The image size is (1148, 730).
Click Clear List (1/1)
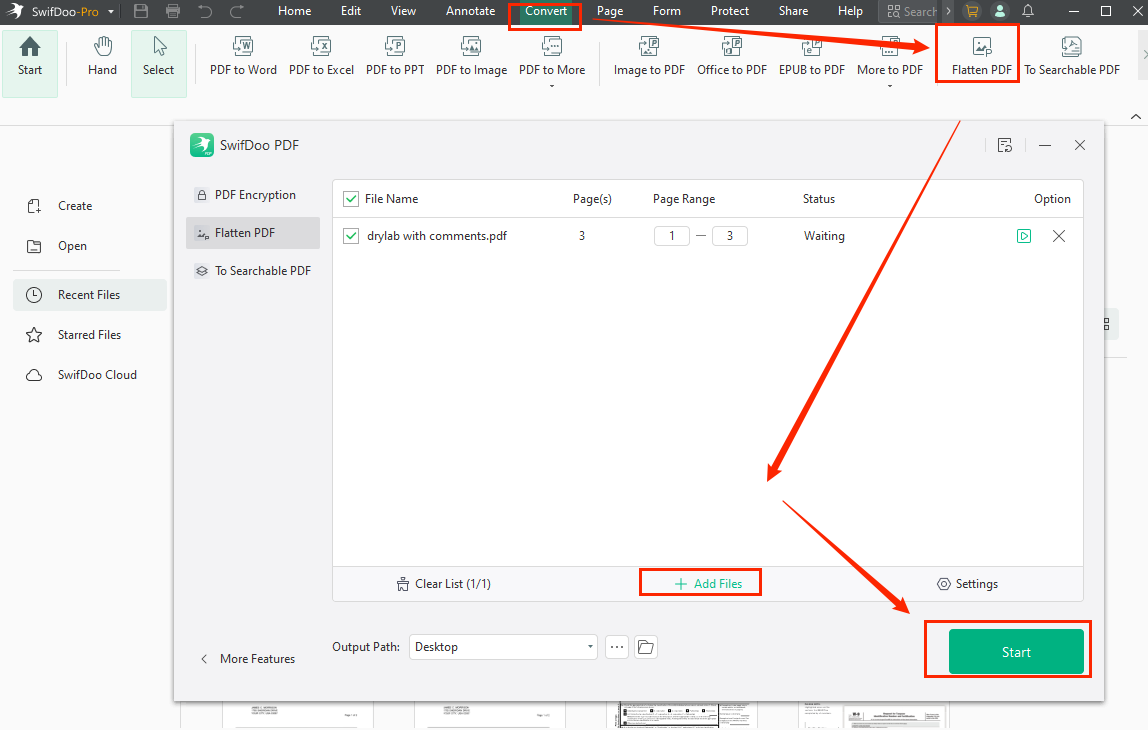click(444, 584)
